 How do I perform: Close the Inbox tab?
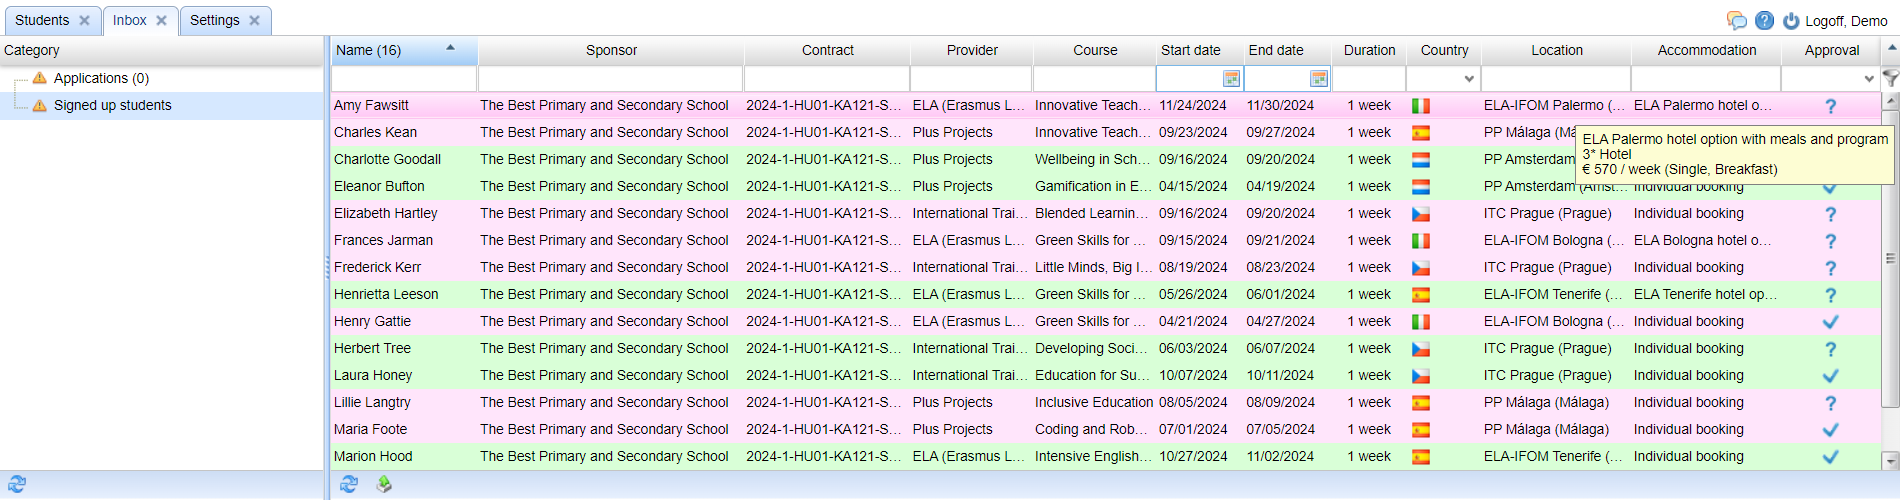coord(161,20)
